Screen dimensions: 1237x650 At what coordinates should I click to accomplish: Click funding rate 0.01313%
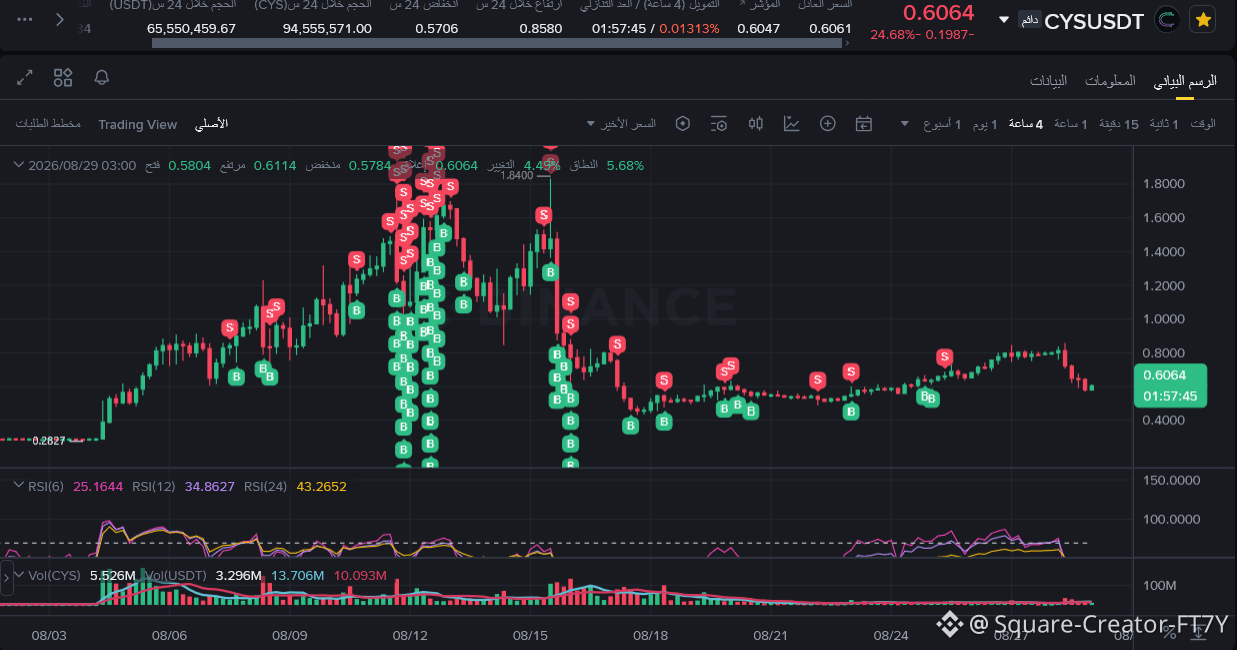[689, 28]
